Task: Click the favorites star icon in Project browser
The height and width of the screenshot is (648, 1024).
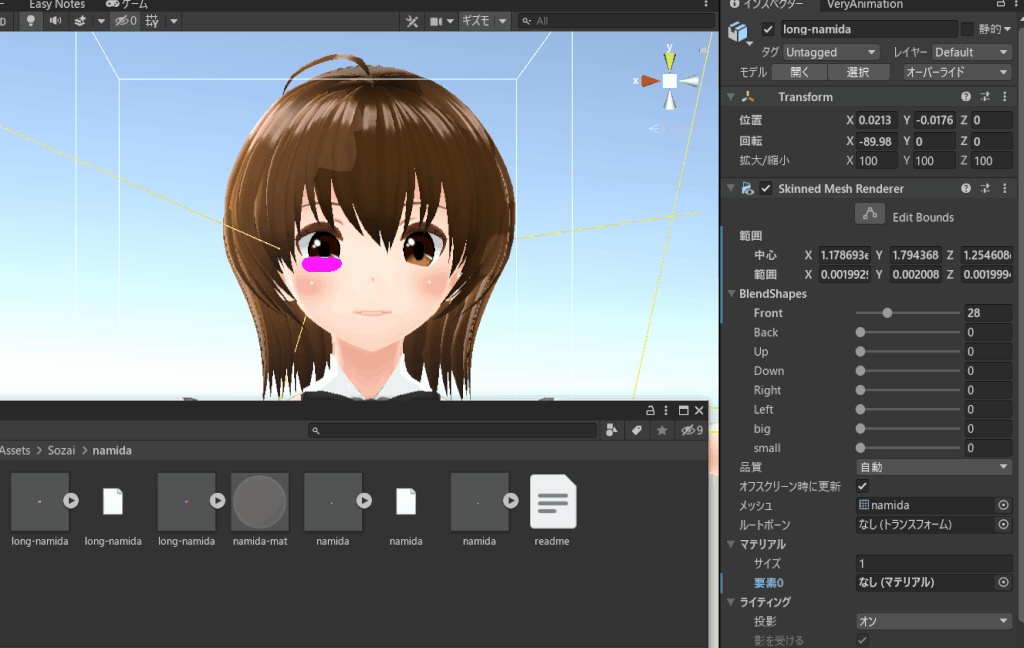Action: pos(662,430)
